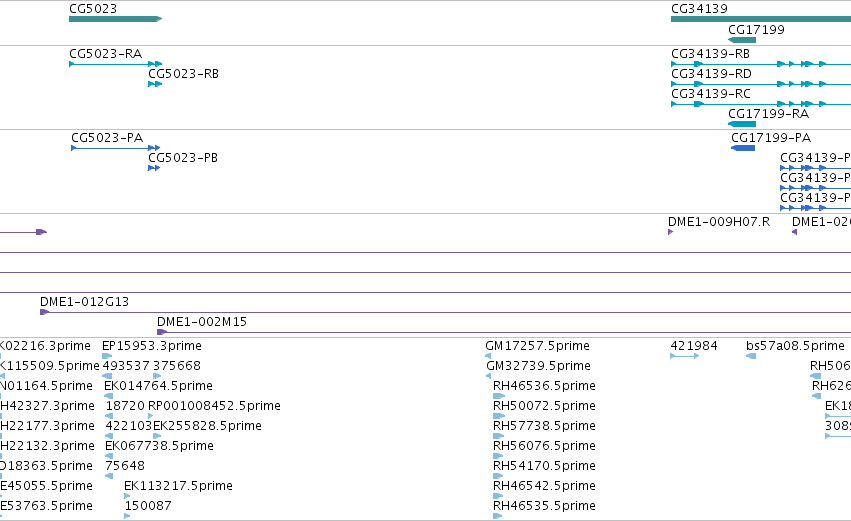
Task: Open the CG5023-RB transcript label
Action: pyautogui.click(x=183, y=74)
